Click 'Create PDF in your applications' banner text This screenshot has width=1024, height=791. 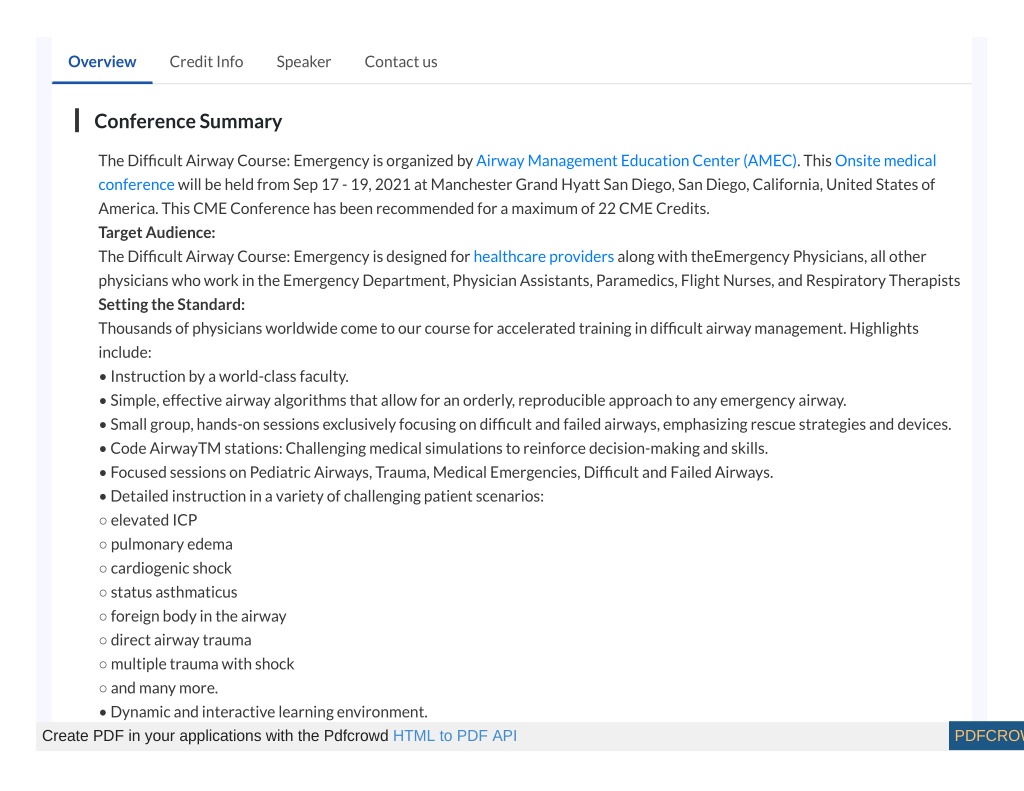pyautogui.click(x=216, y=736)
